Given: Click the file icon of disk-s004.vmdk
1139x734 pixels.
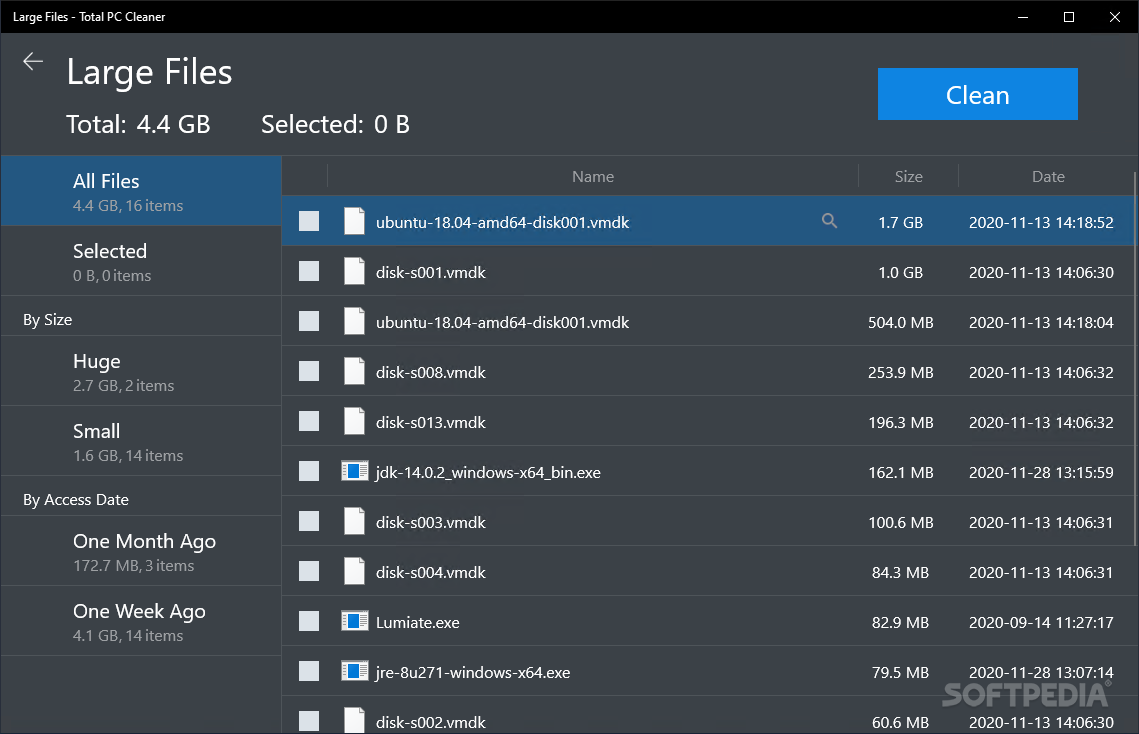Looking at the screenshot, I should (x=354, y=572).
